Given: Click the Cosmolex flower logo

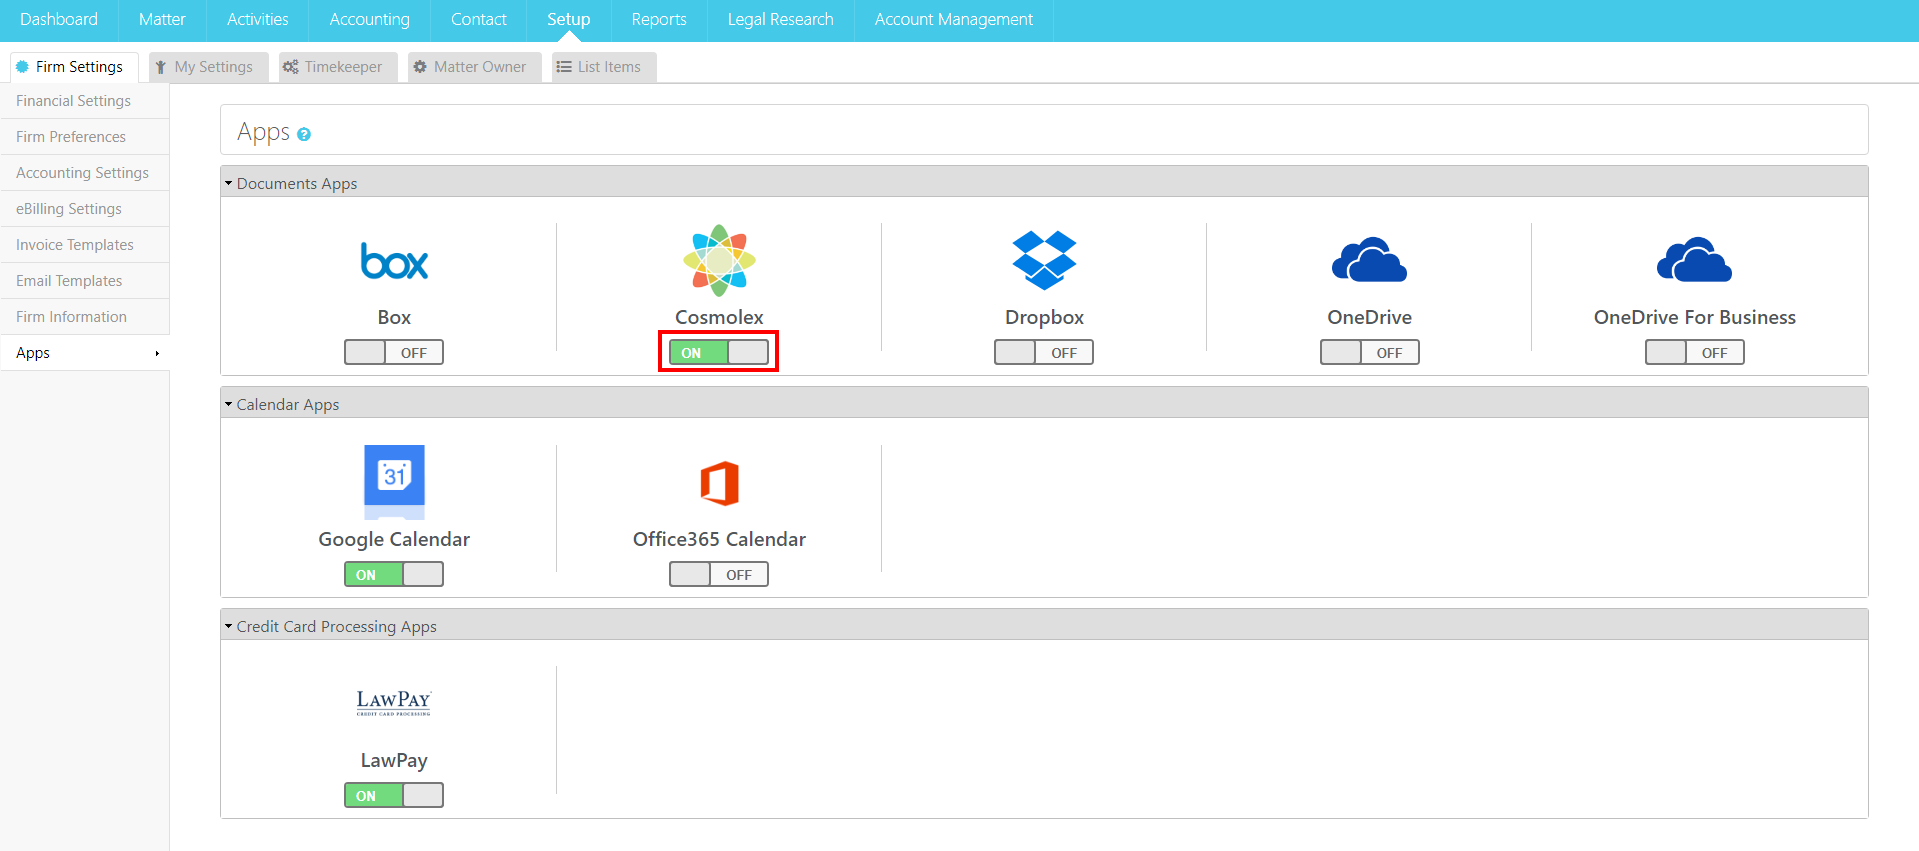Looking at the screenshot, I should tap(719, 260).
